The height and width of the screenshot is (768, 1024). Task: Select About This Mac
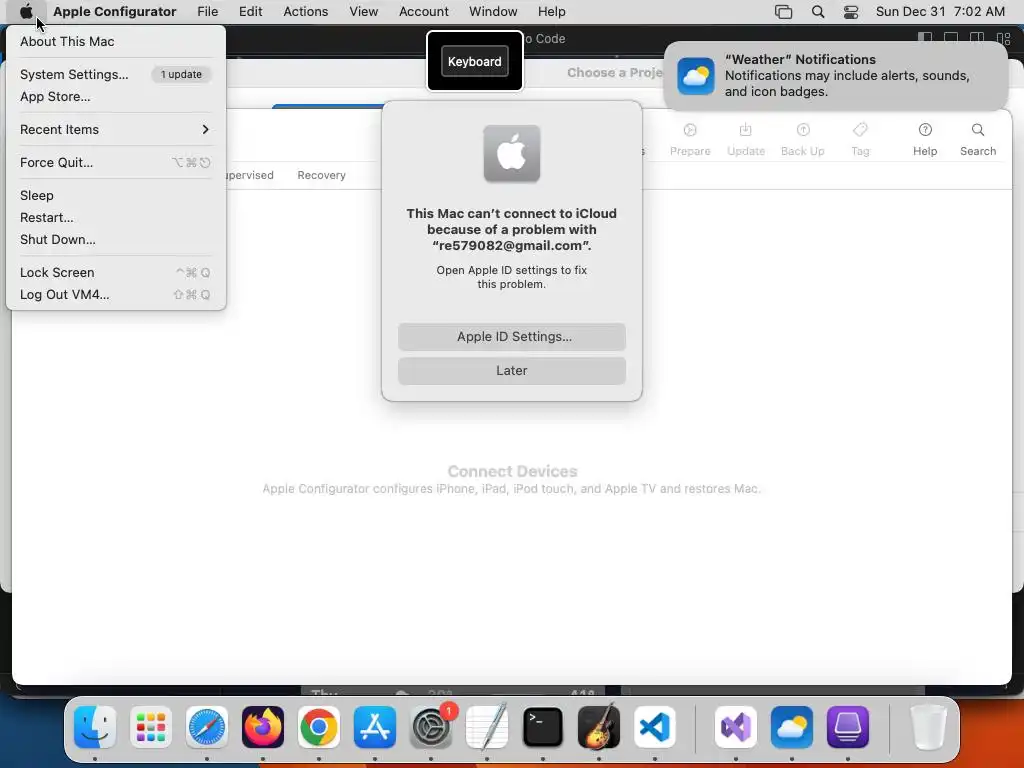click(x=115, y=41)
